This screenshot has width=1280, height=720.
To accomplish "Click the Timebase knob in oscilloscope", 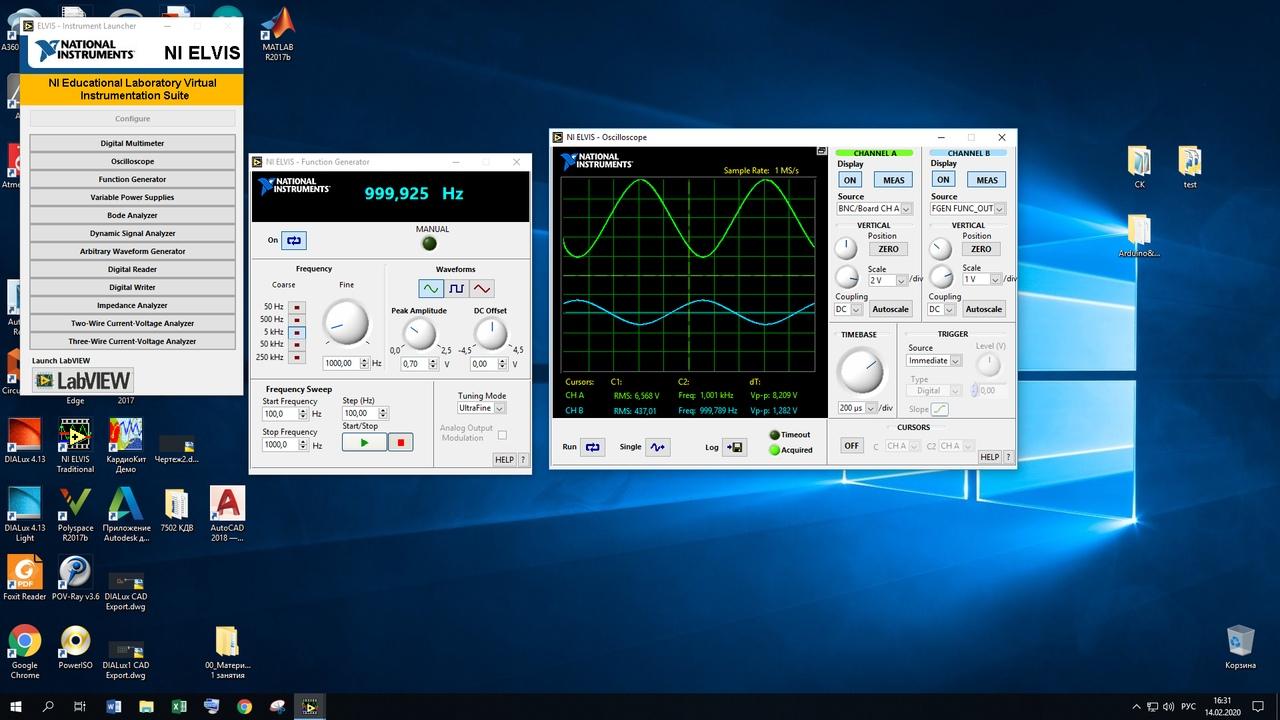I will (860, 372).
